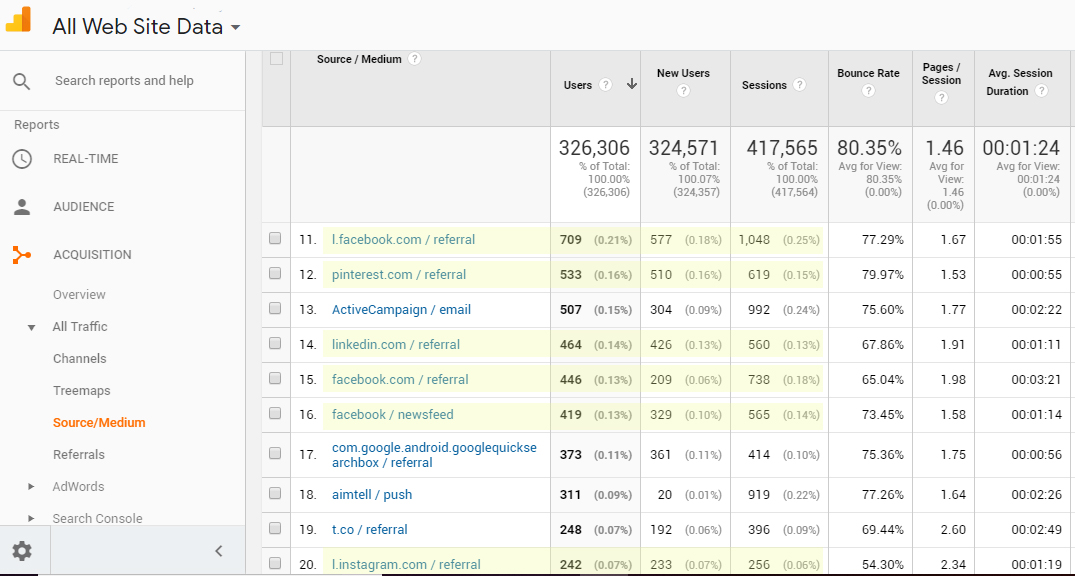
Task: Click the Audience person icon
Action: click(22, 207)
